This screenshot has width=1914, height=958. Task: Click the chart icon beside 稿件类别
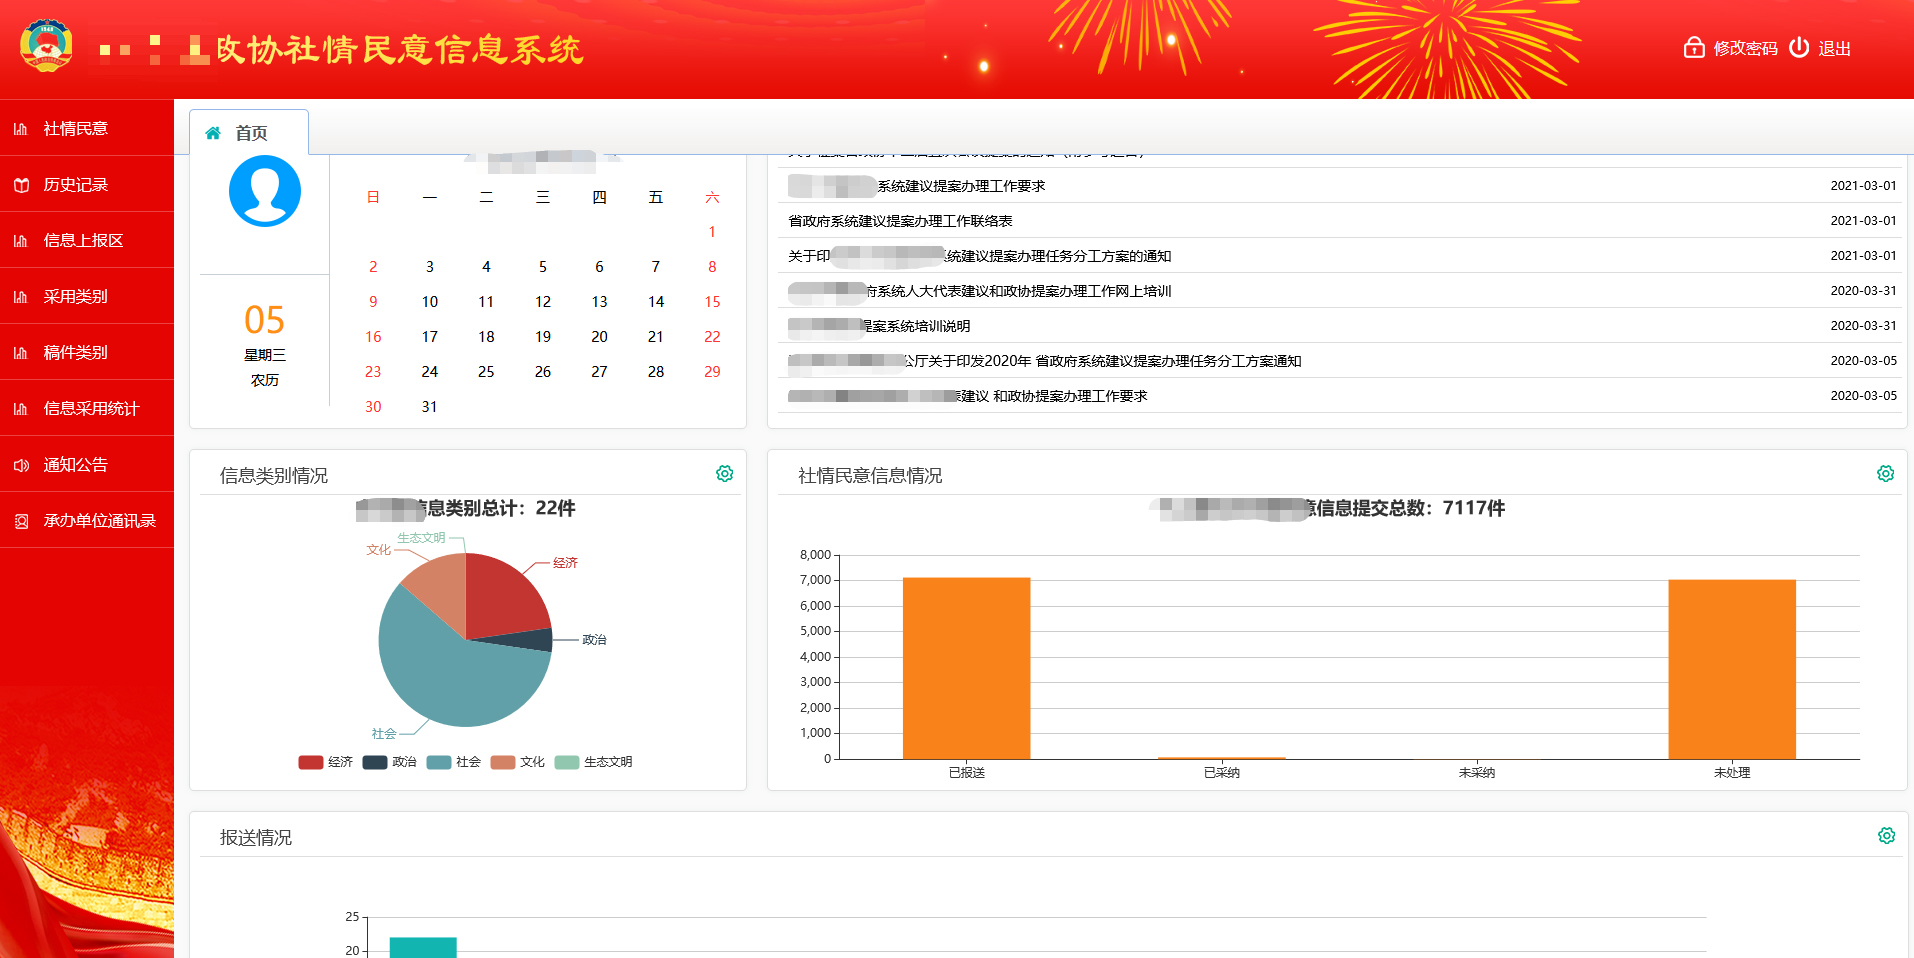pos(20,352)
